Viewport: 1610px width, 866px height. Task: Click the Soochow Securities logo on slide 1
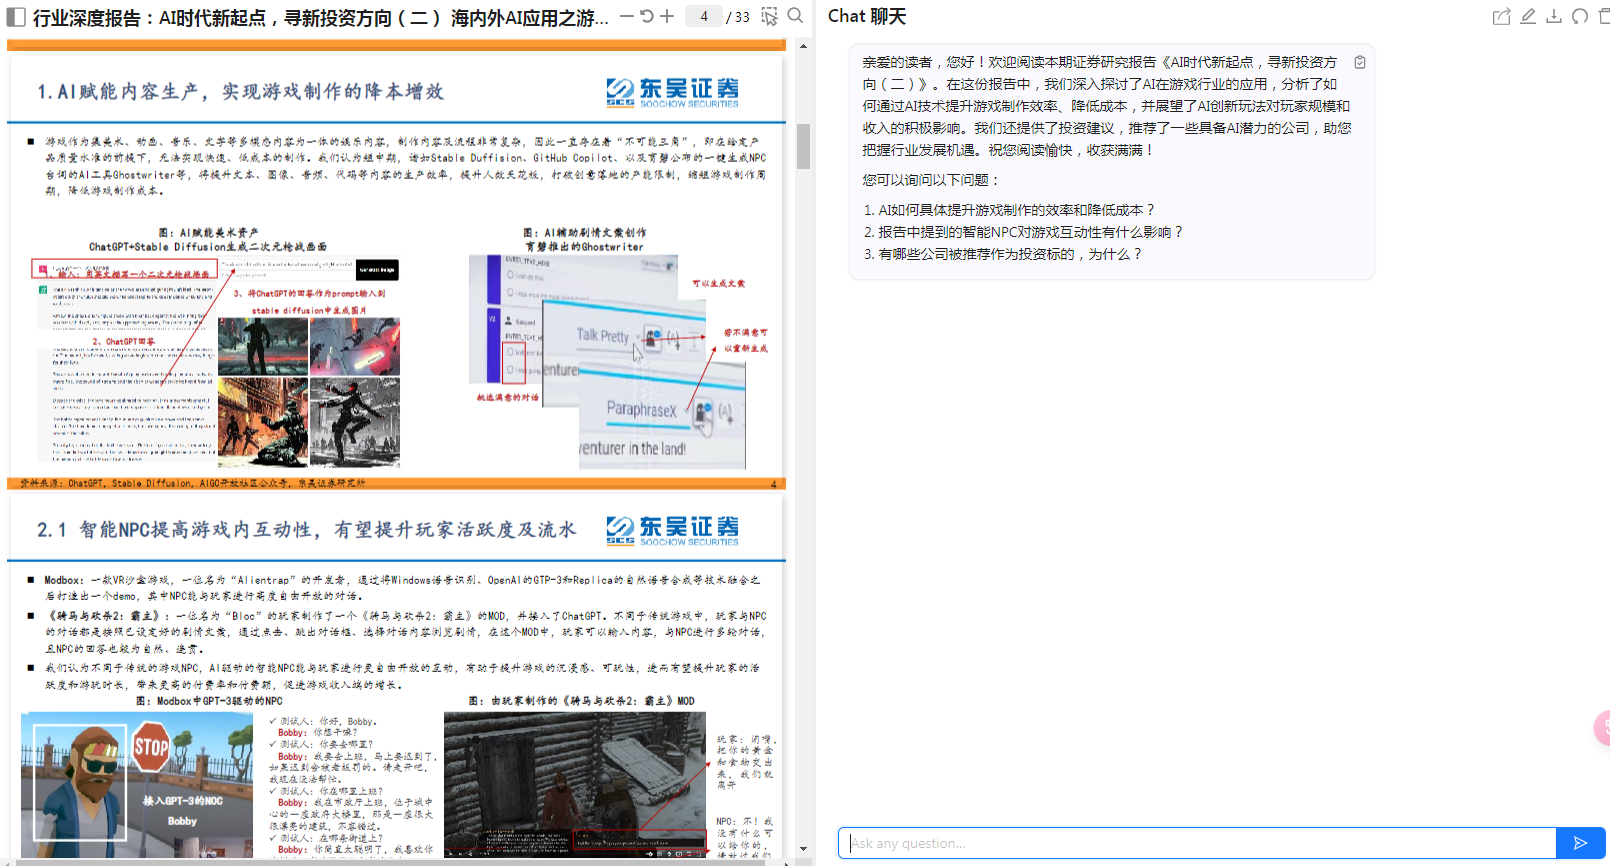(x=672, y=92)
